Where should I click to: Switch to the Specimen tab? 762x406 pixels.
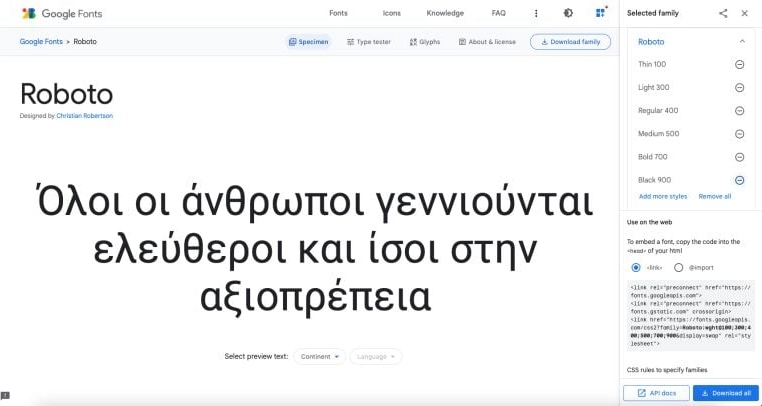tap(309, 42)
